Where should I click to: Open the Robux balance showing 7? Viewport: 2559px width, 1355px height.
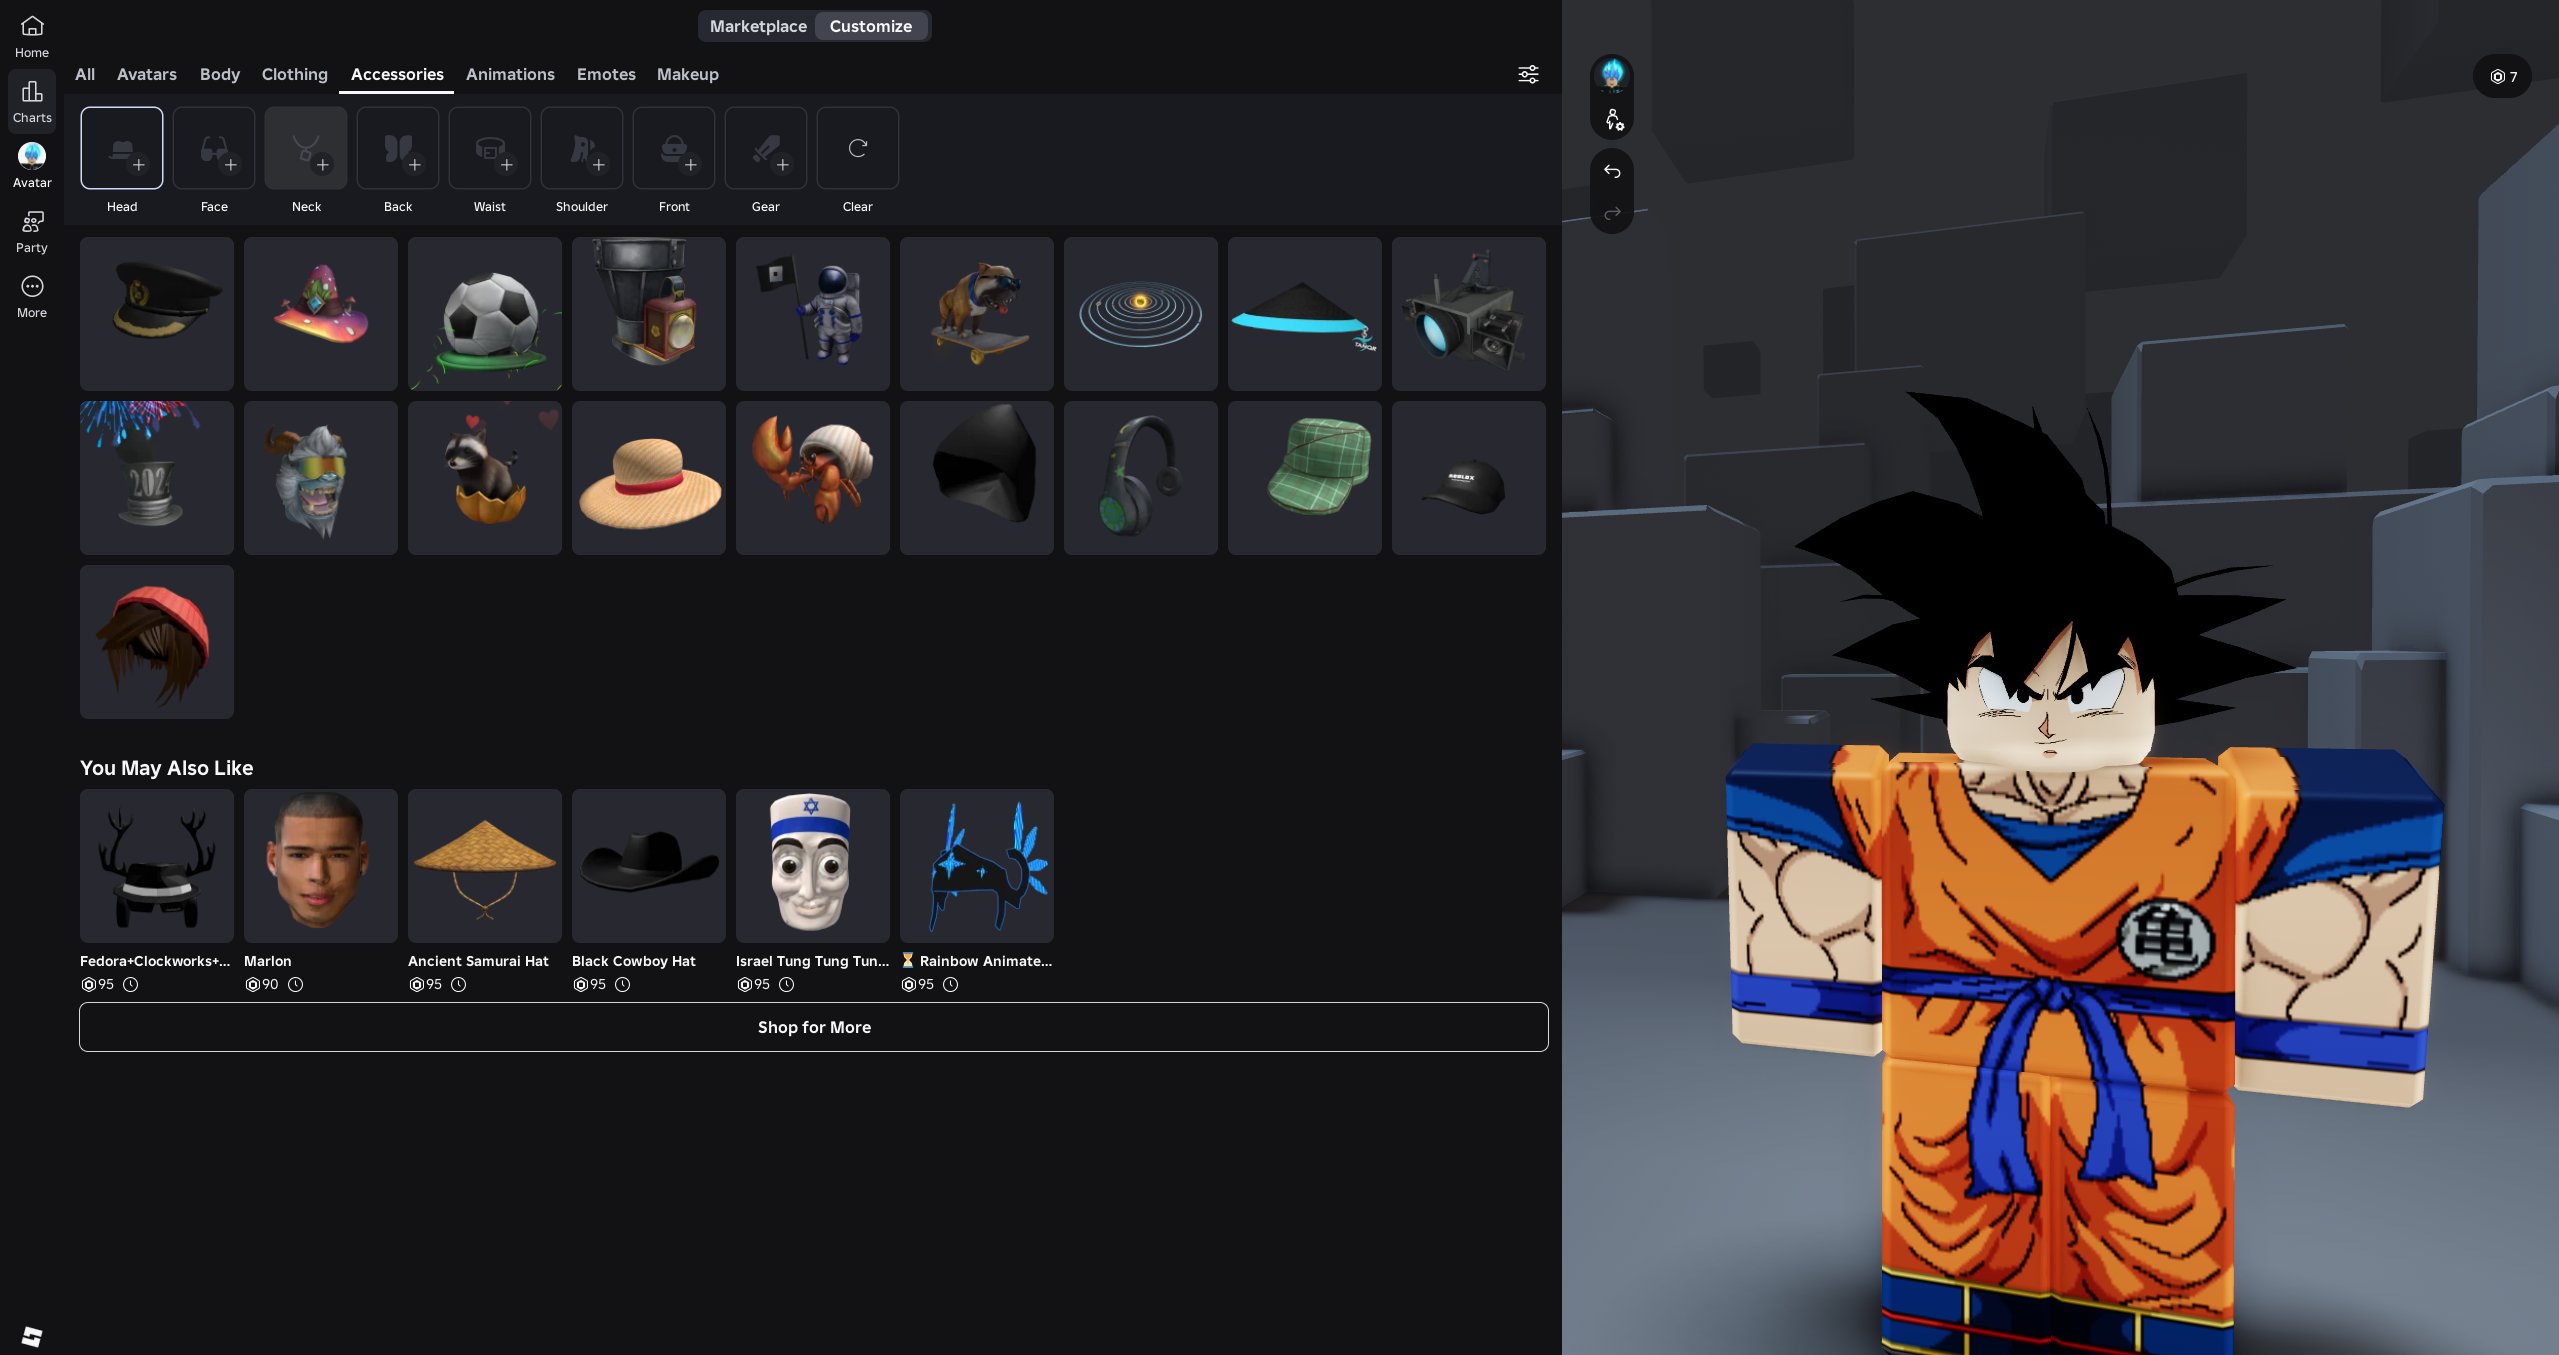coord(2503,77)
